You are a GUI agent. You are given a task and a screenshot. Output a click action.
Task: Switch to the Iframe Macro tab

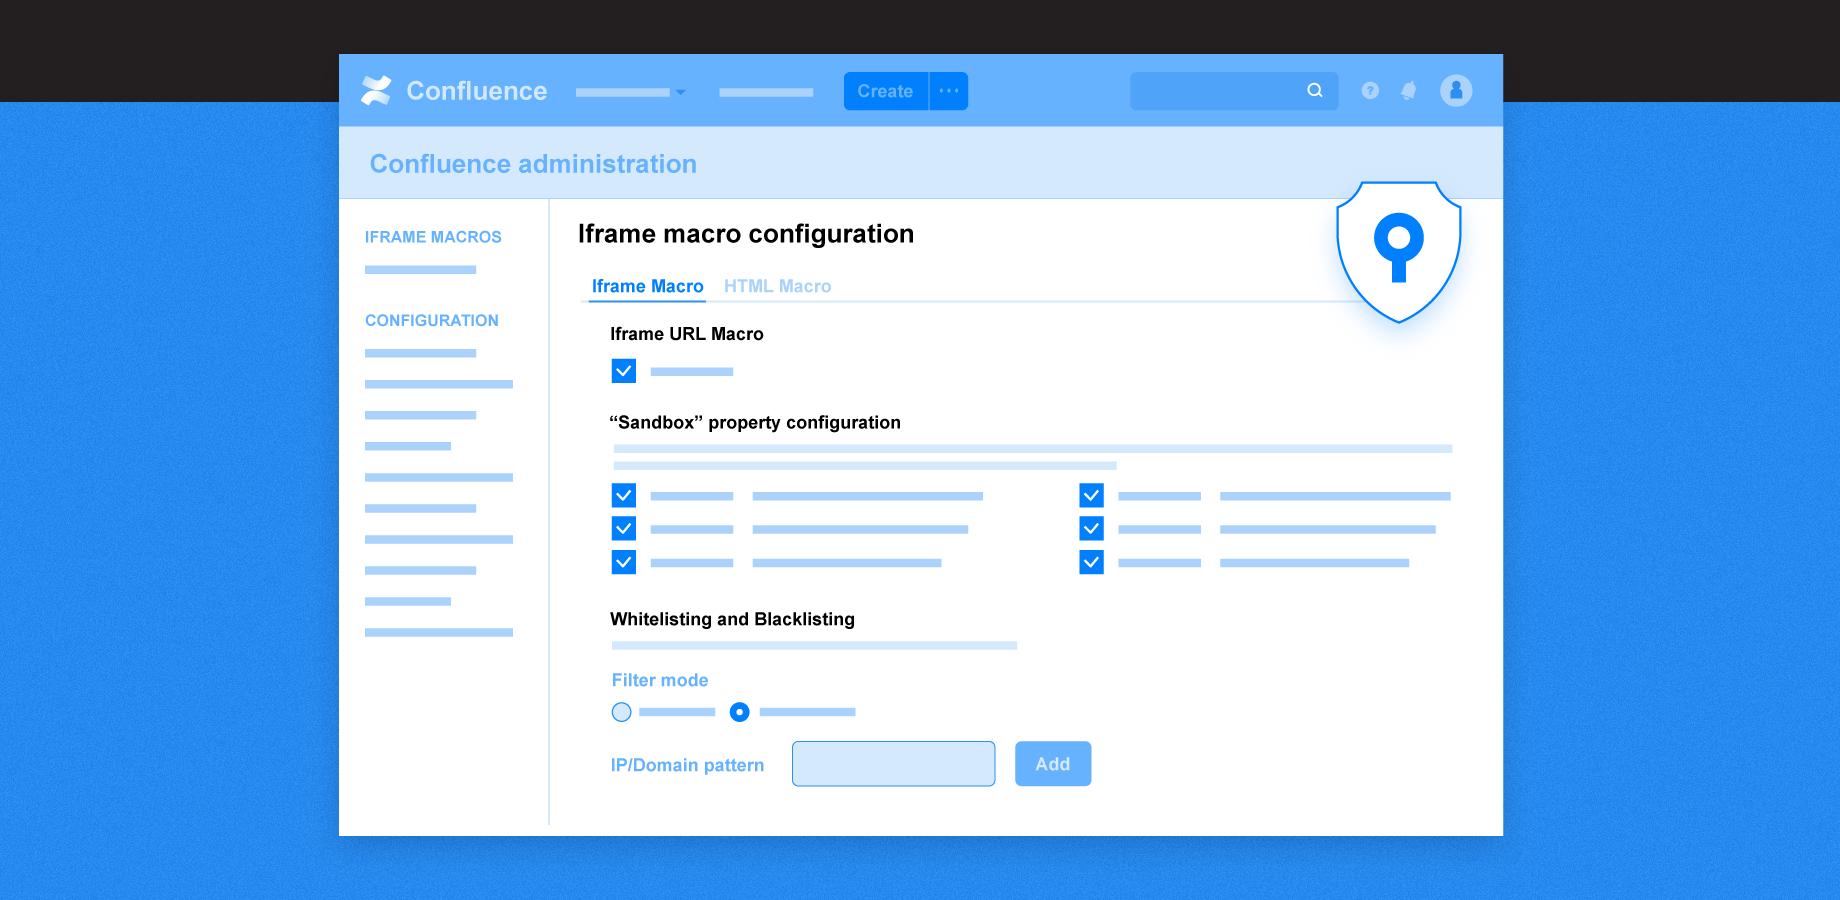point(647,286)
